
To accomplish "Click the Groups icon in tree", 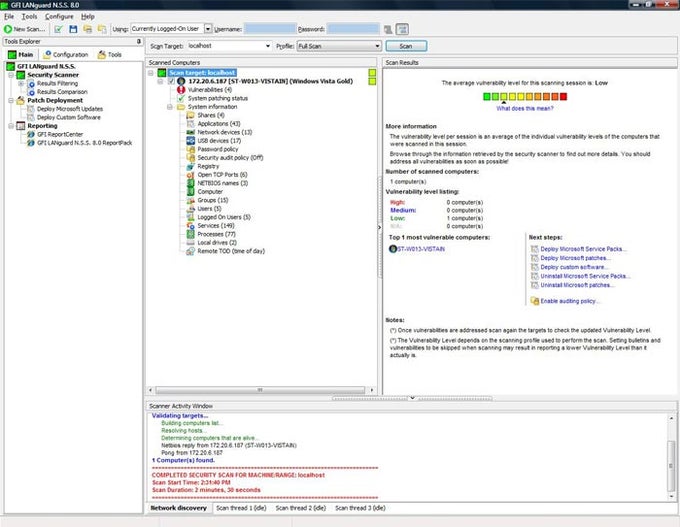I will pyautogui.click(x=190, y=200).
